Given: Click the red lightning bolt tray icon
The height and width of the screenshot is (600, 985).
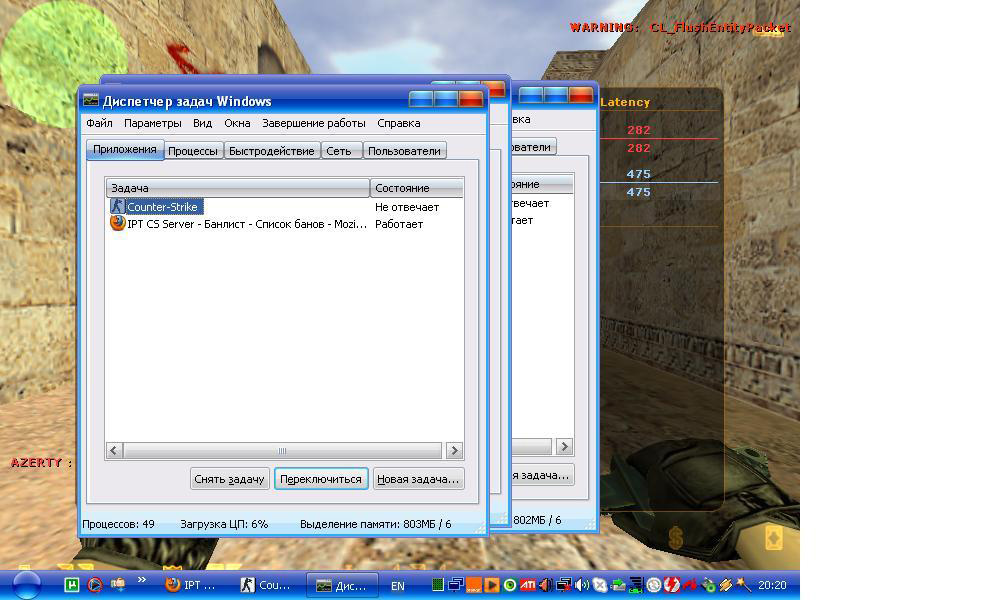Looking at the screenshot, I should [x=672, y=585].
